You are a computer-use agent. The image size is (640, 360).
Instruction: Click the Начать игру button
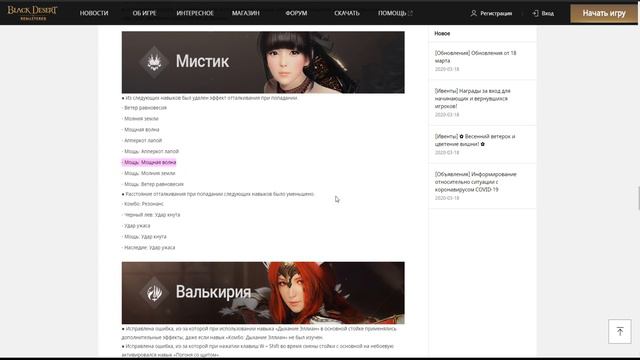604,13
